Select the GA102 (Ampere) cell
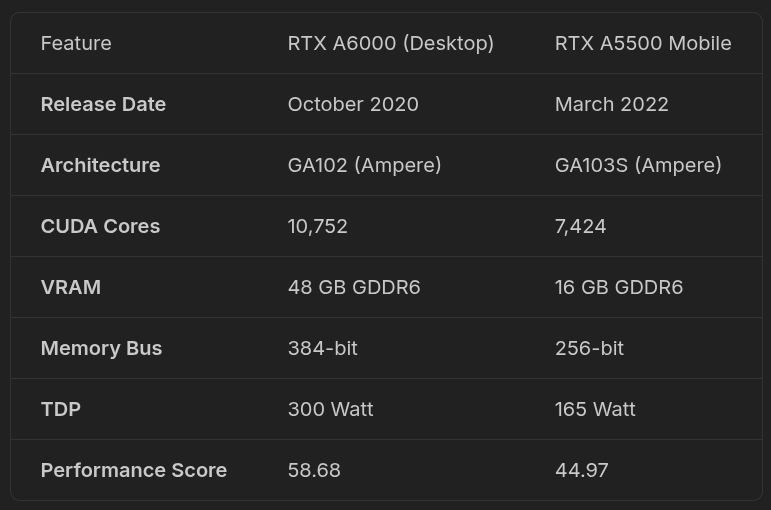The width and height of the screenshot is (771, 510). [x=364, y=165]
